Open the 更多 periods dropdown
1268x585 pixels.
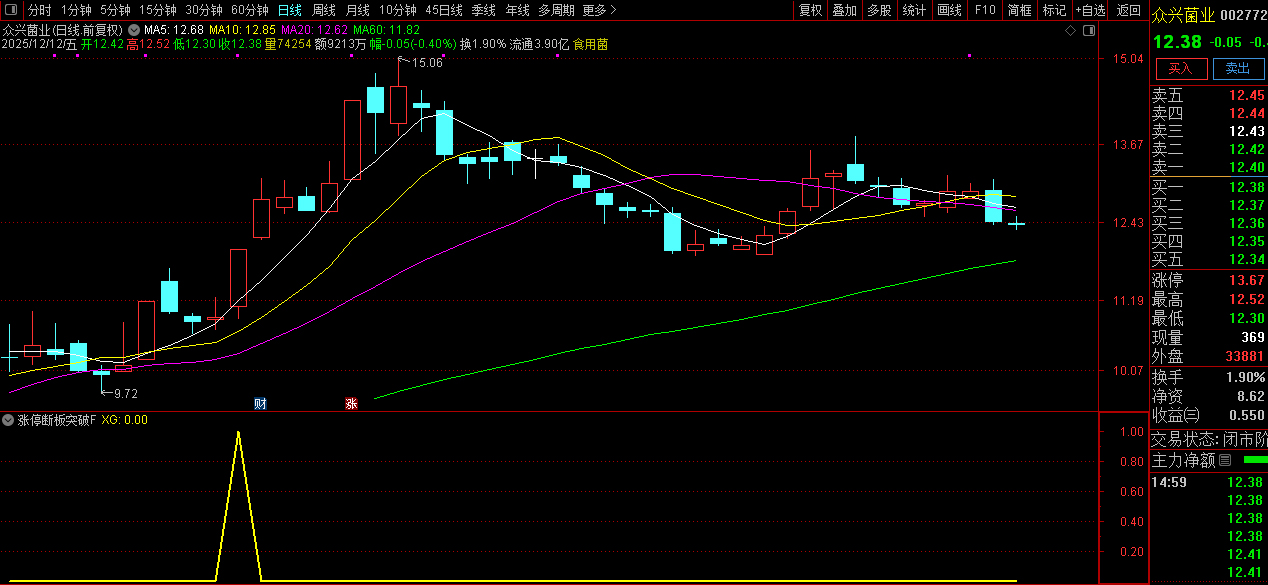point(598,10)
